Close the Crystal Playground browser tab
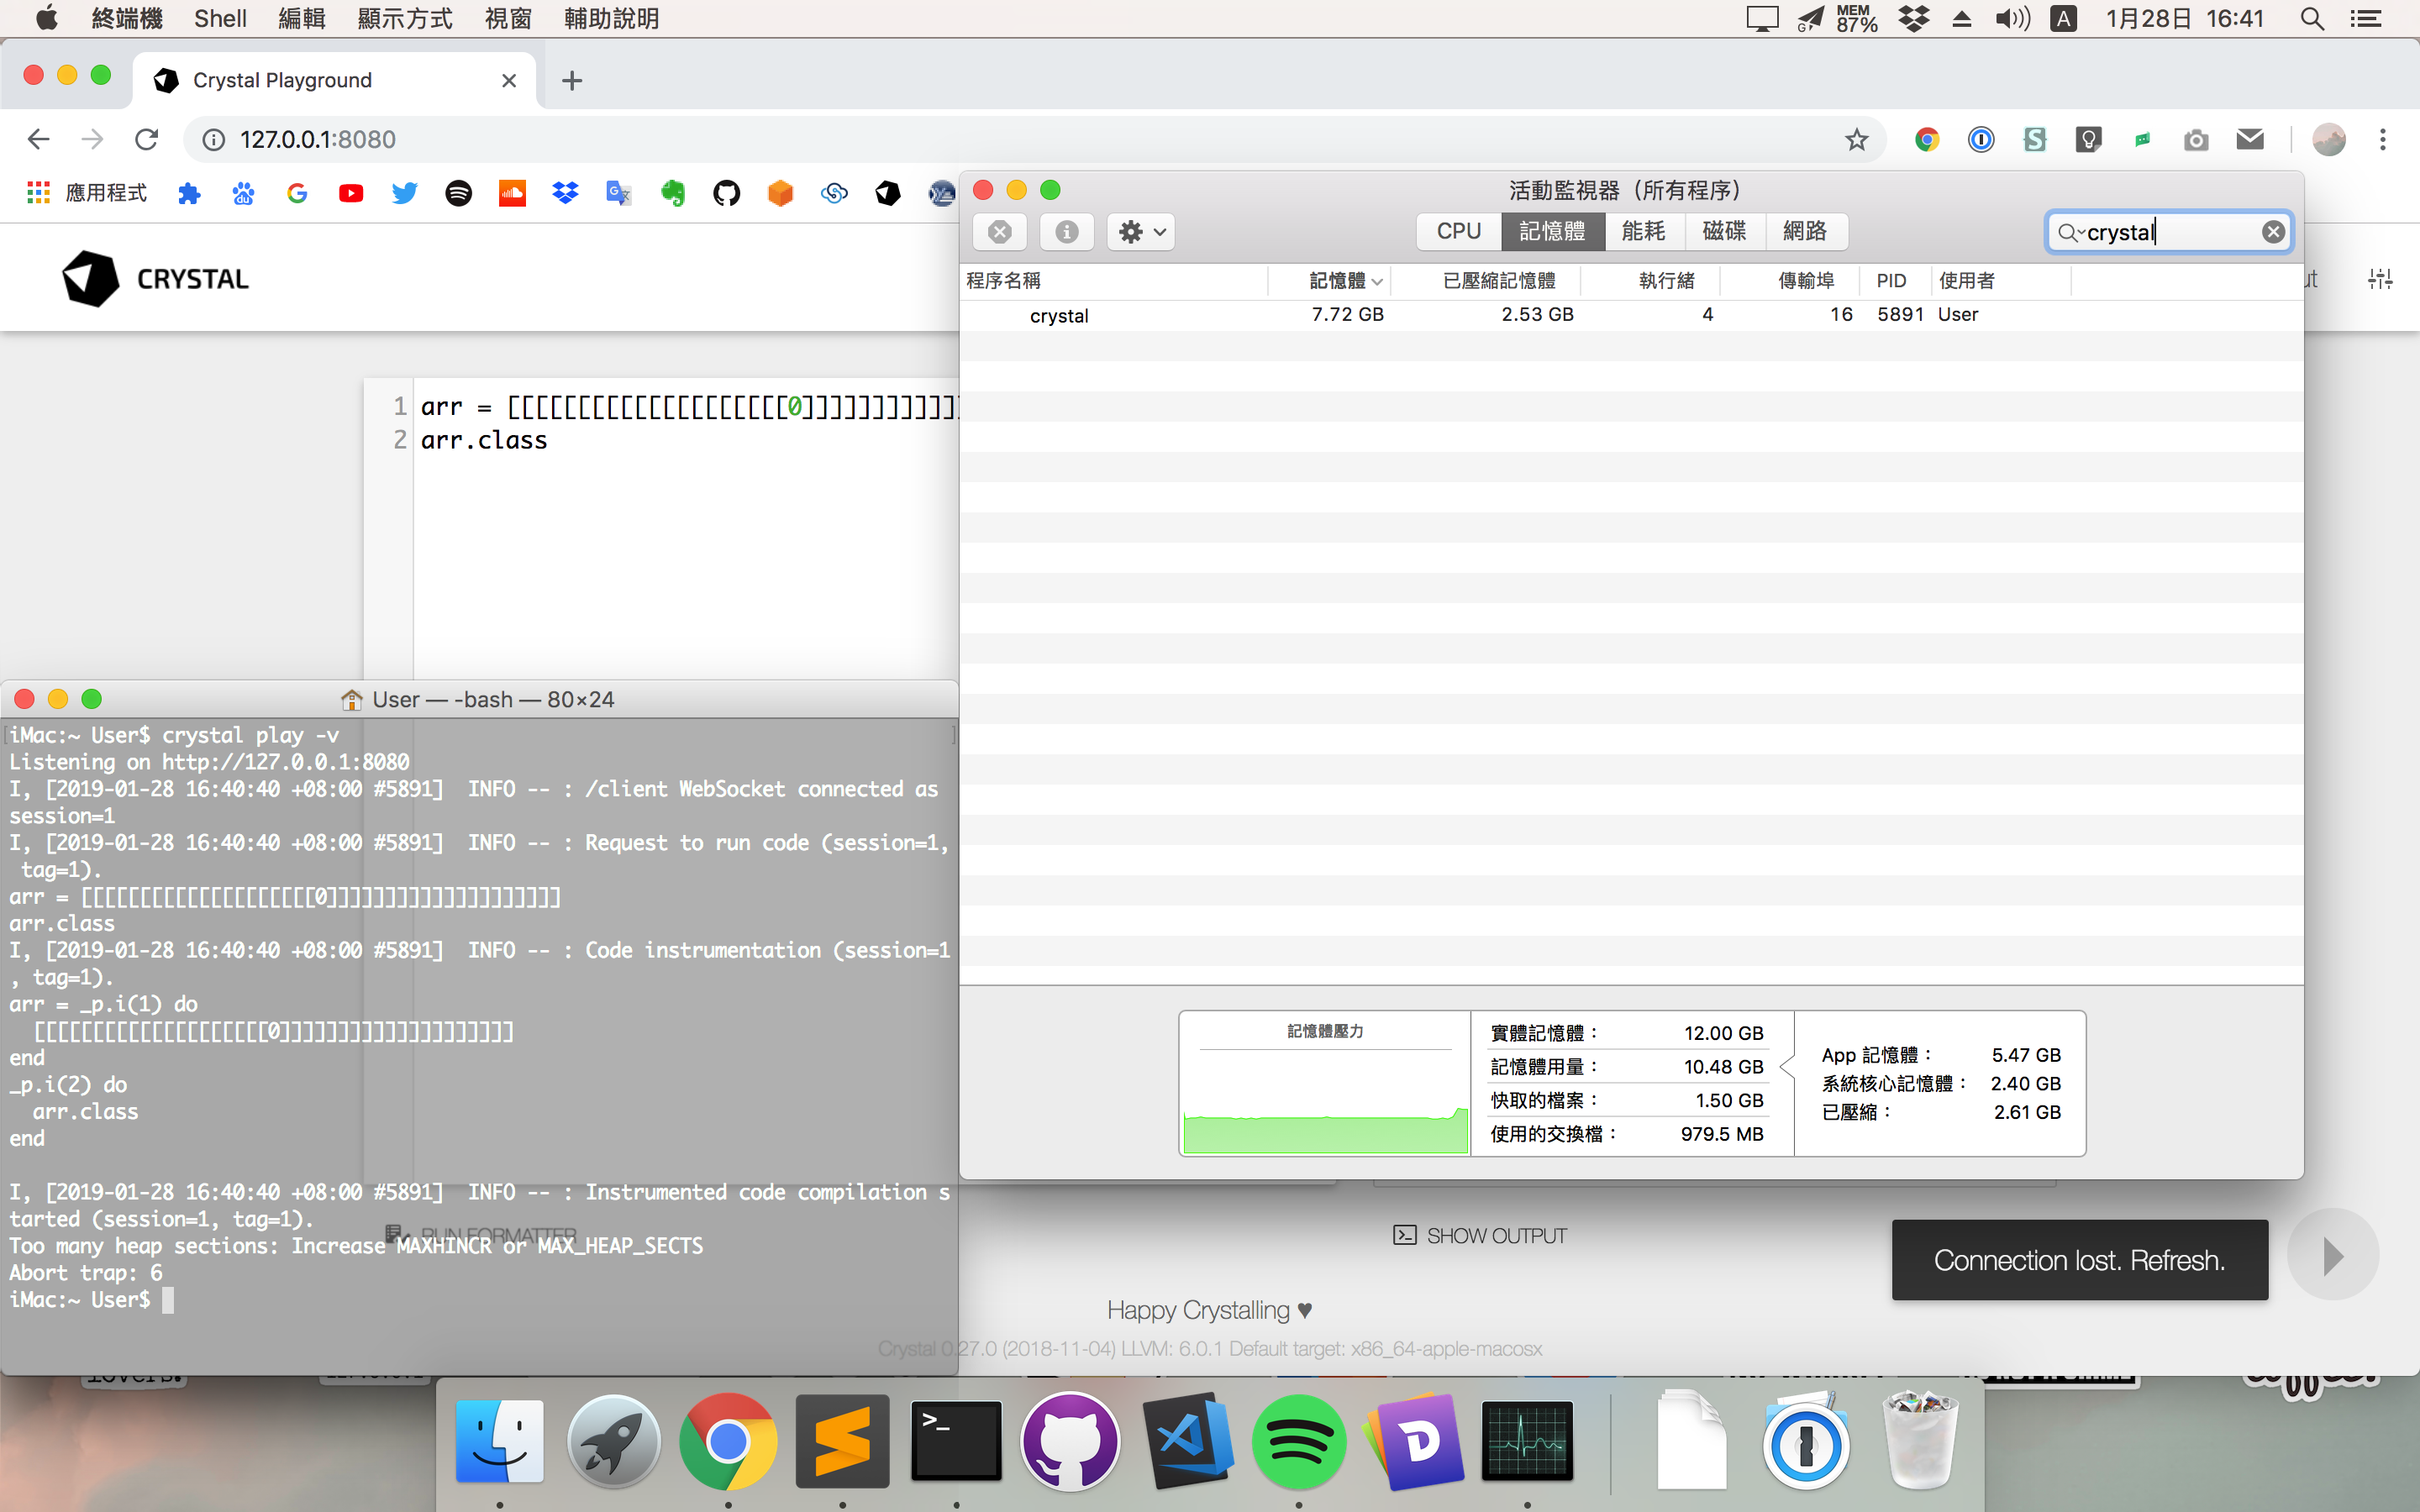Screen dimensions: 2420x1512 coord(509,80)
